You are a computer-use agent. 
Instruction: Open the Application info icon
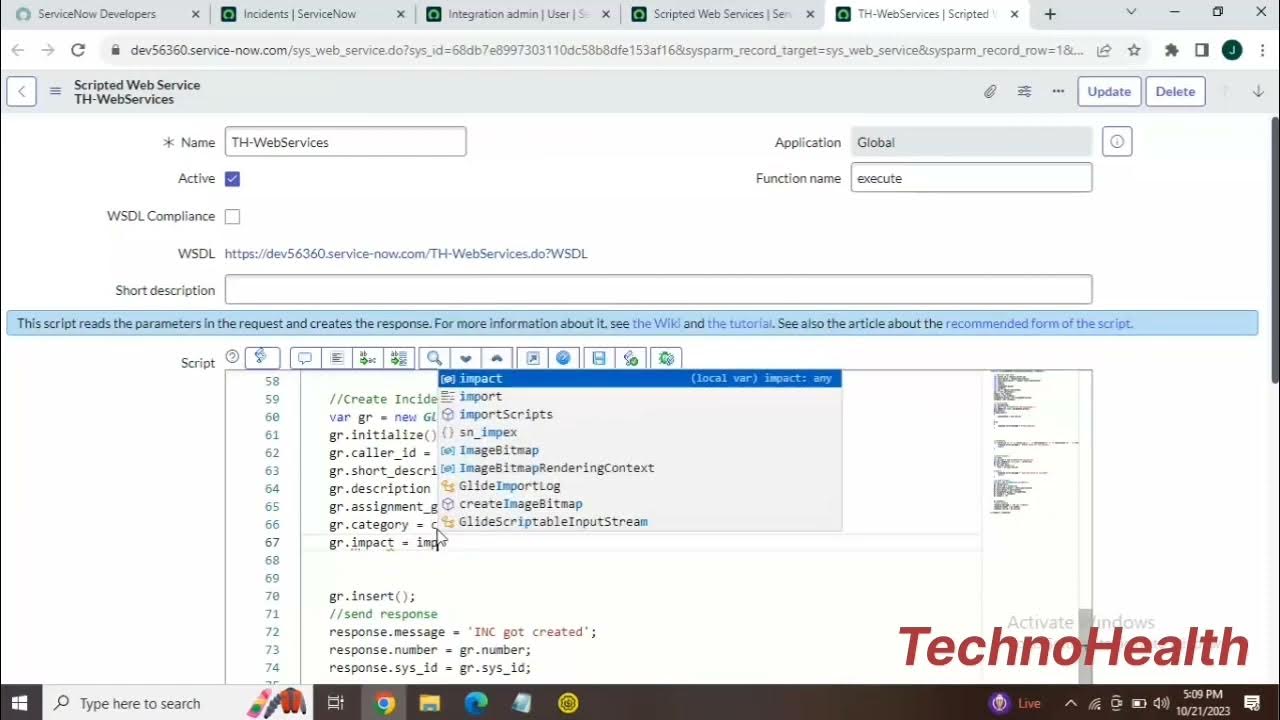click(1117, 142)
